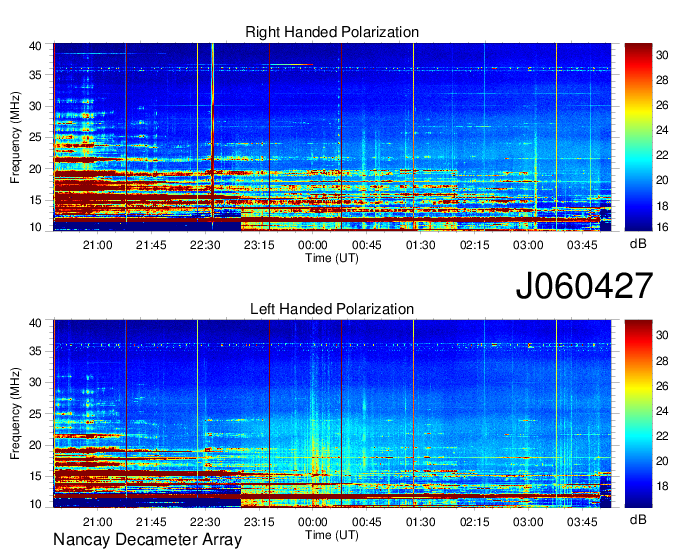Click the bottom plot's 'Time (UT)' axis label
Image resolution: width=680 pixels, height=552 pixels.
[332, 535]
